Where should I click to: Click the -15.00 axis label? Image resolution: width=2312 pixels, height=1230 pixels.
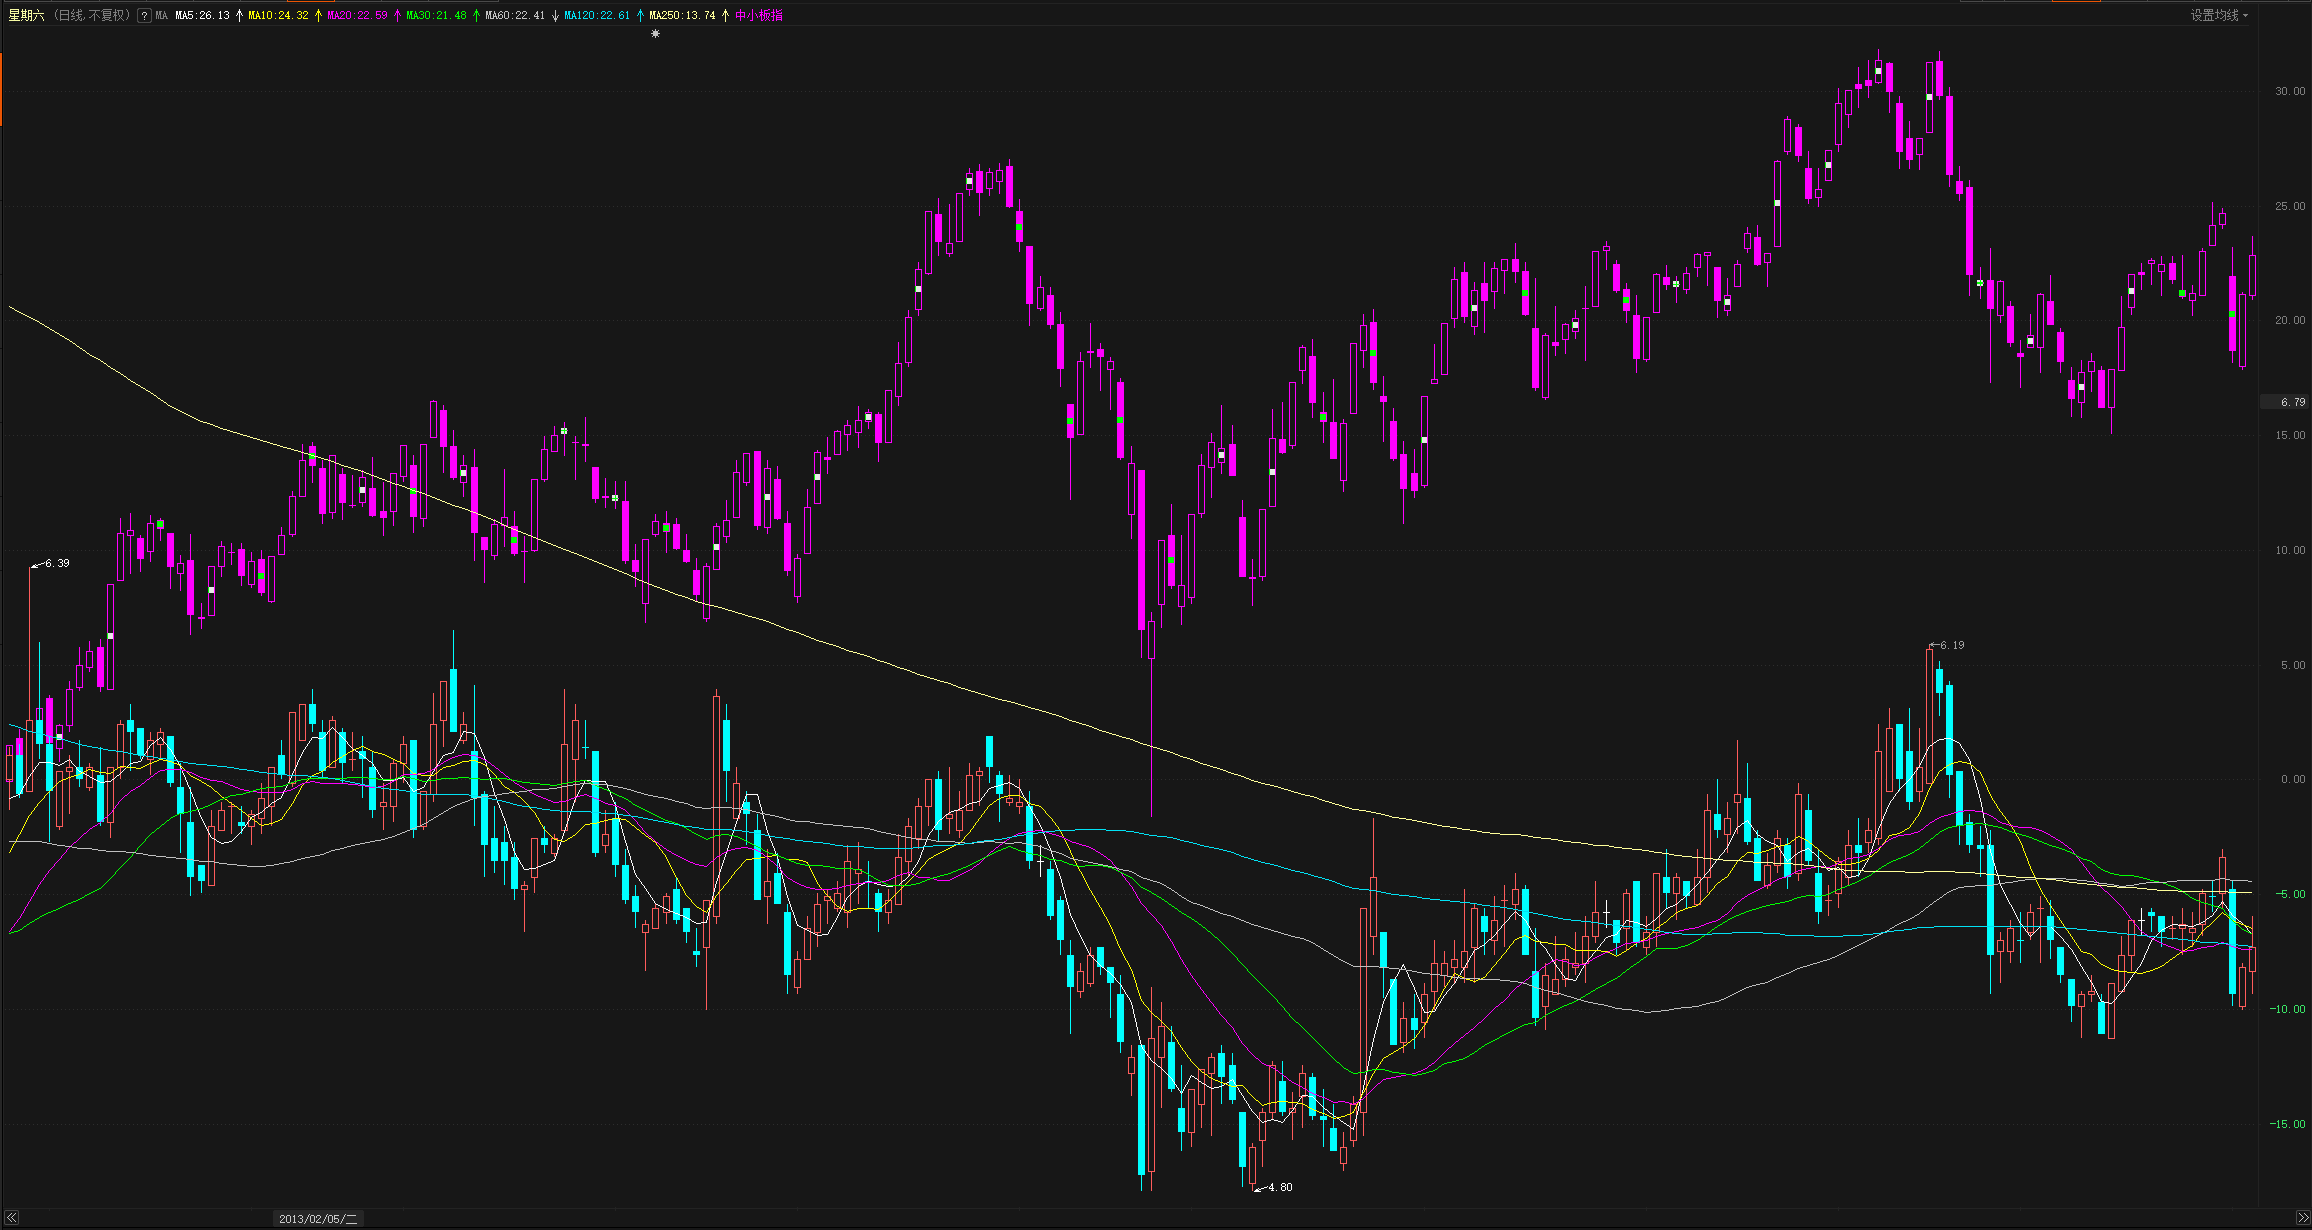2287,1124
